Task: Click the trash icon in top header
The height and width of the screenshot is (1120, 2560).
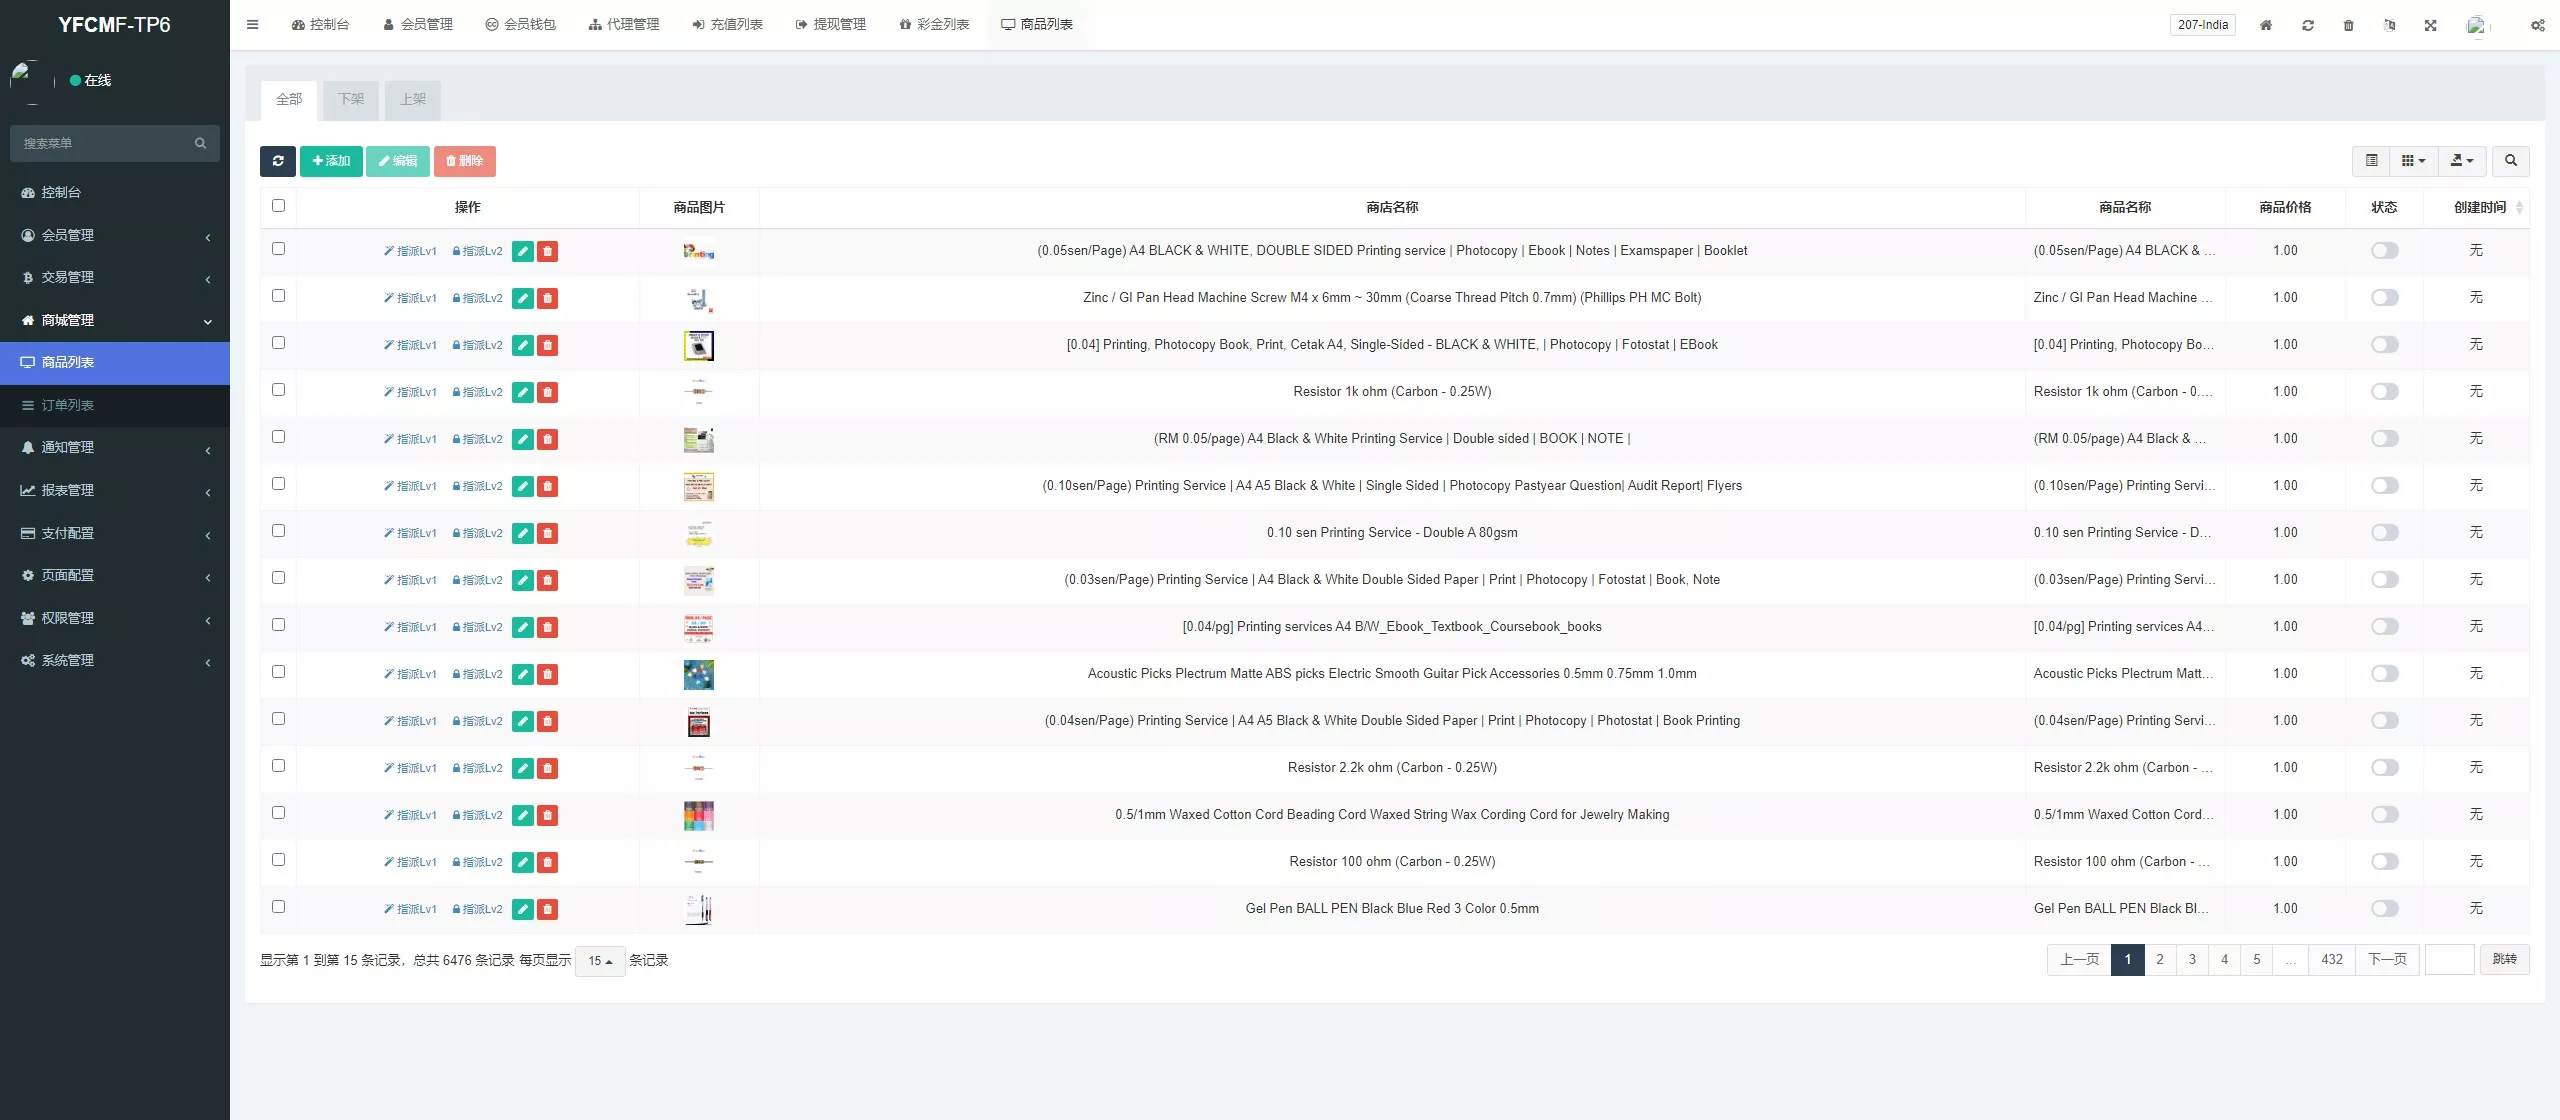Action: [x=2348, y=25]
